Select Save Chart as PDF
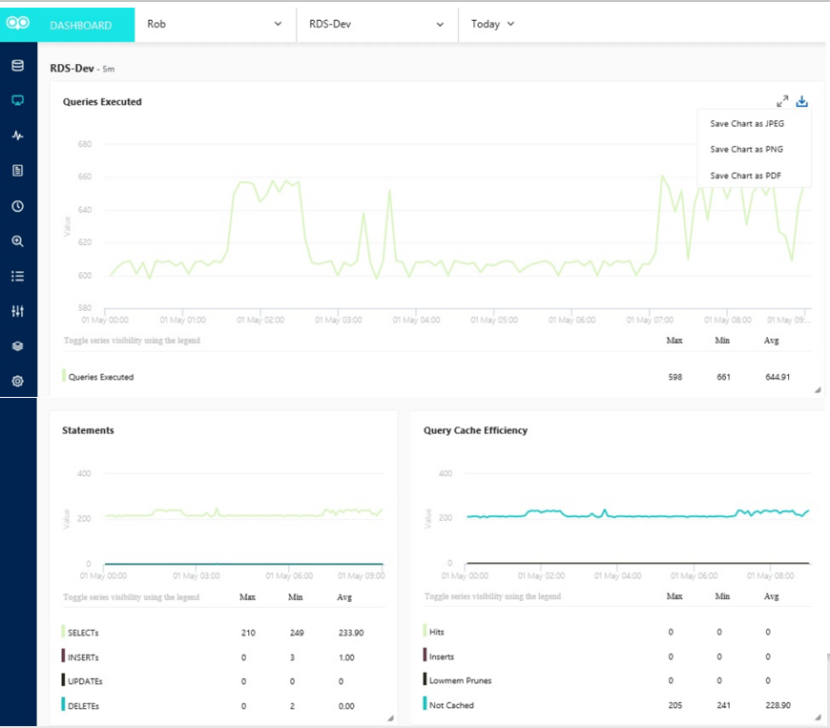 tap(745, 176)
